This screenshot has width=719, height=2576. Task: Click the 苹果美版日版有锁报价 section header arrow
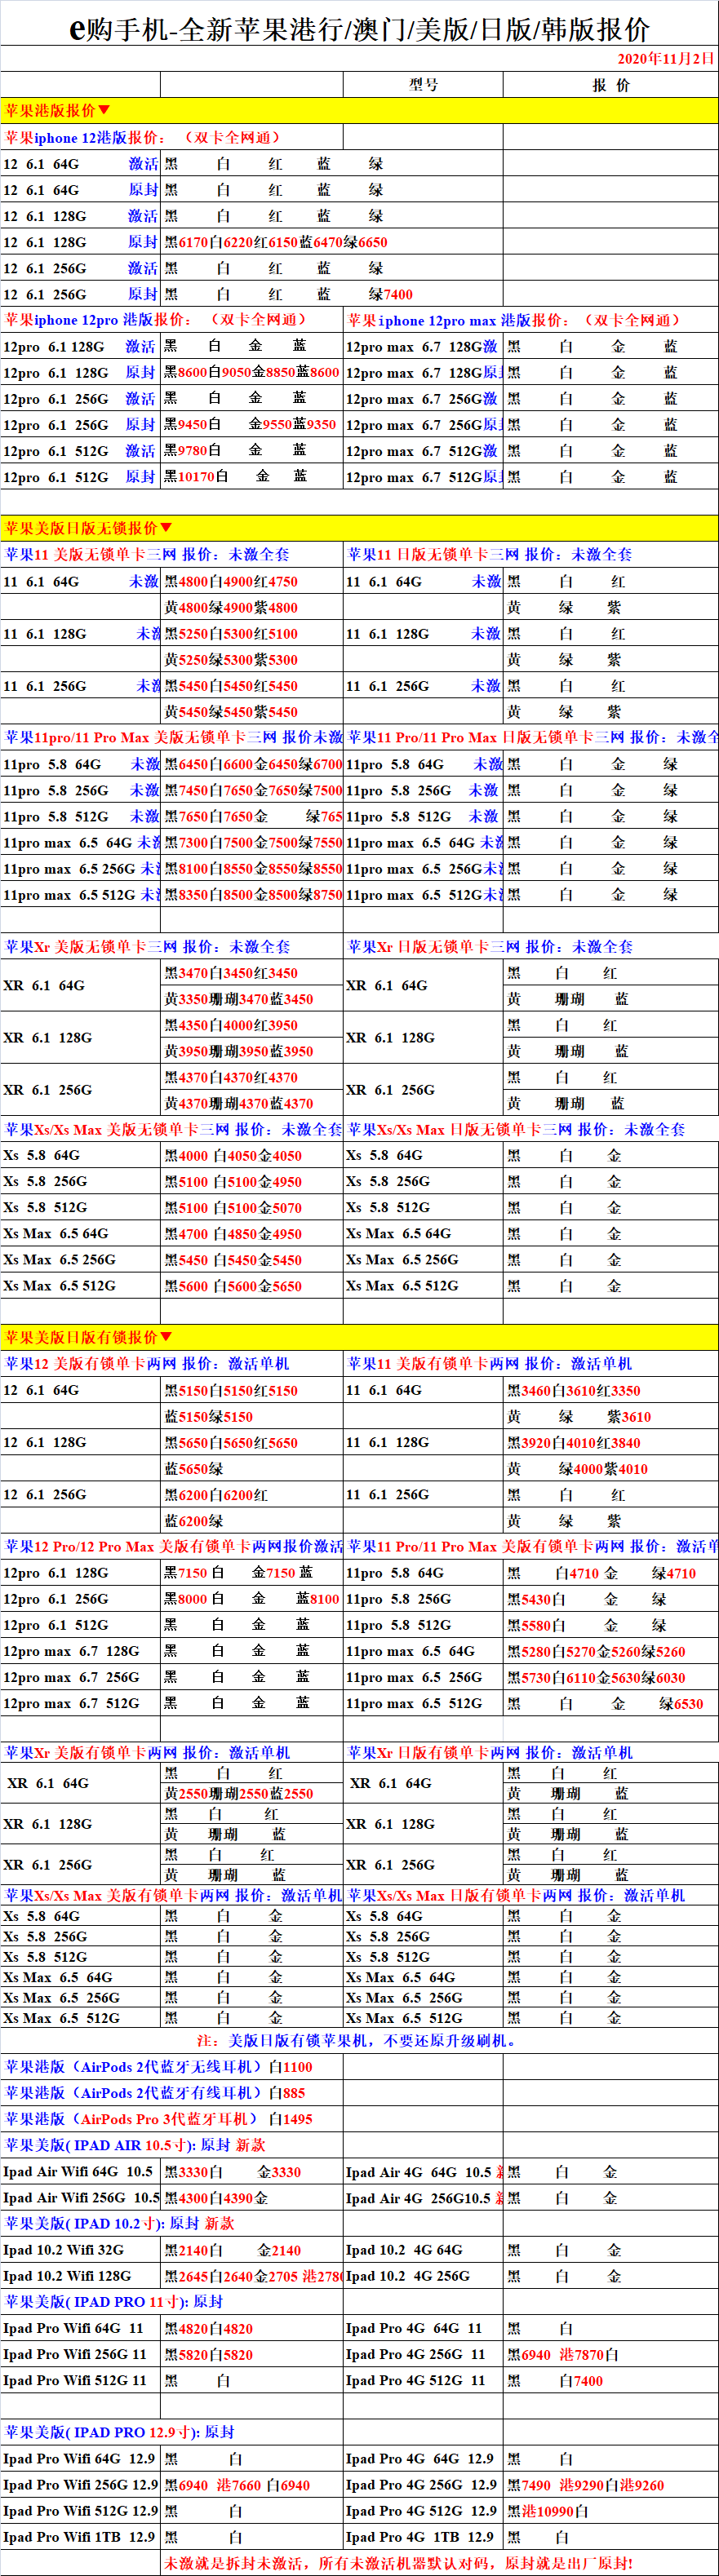coord(166,1337)
